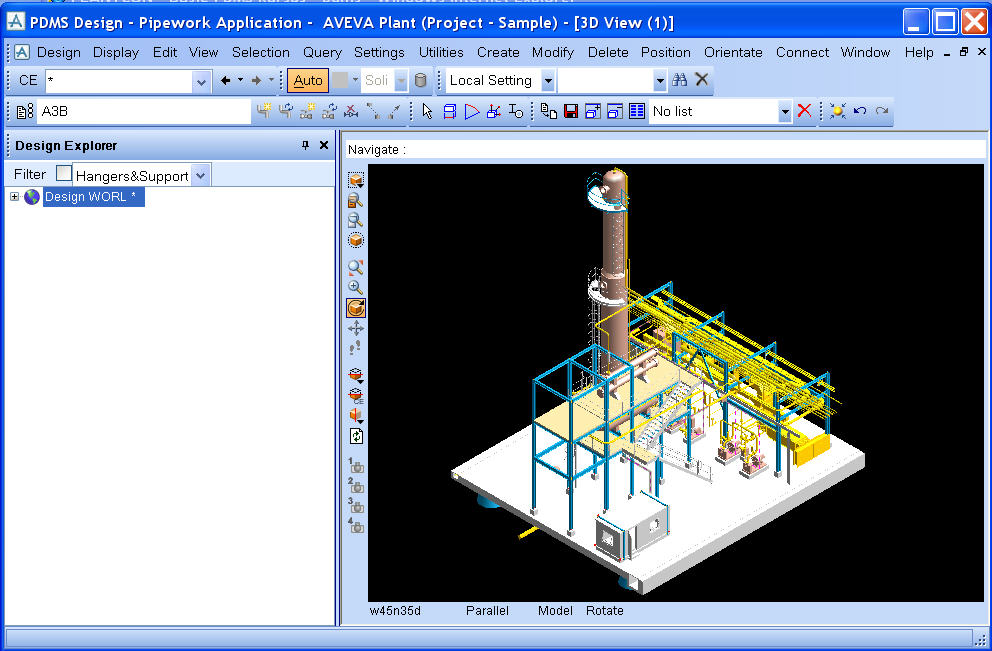992x651 pixels.
Task: Select the footprints walk view tool
Action: (x=356, y=348)
